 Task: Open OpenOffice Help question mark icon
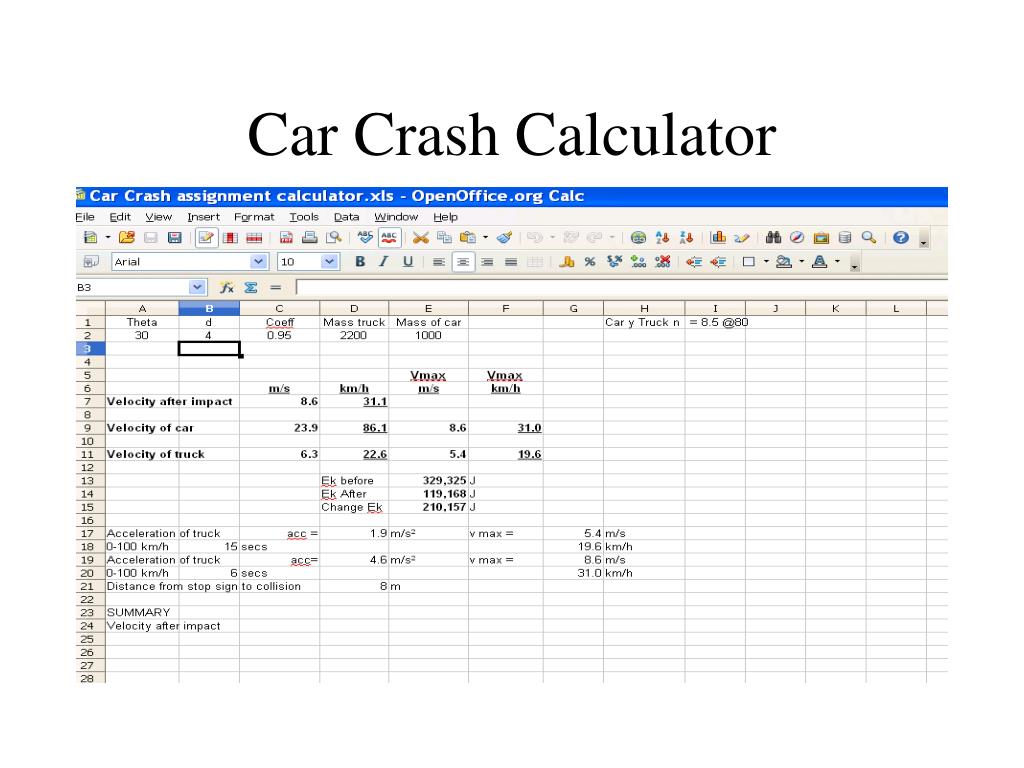pyautogui.click(x=901, y=238)
